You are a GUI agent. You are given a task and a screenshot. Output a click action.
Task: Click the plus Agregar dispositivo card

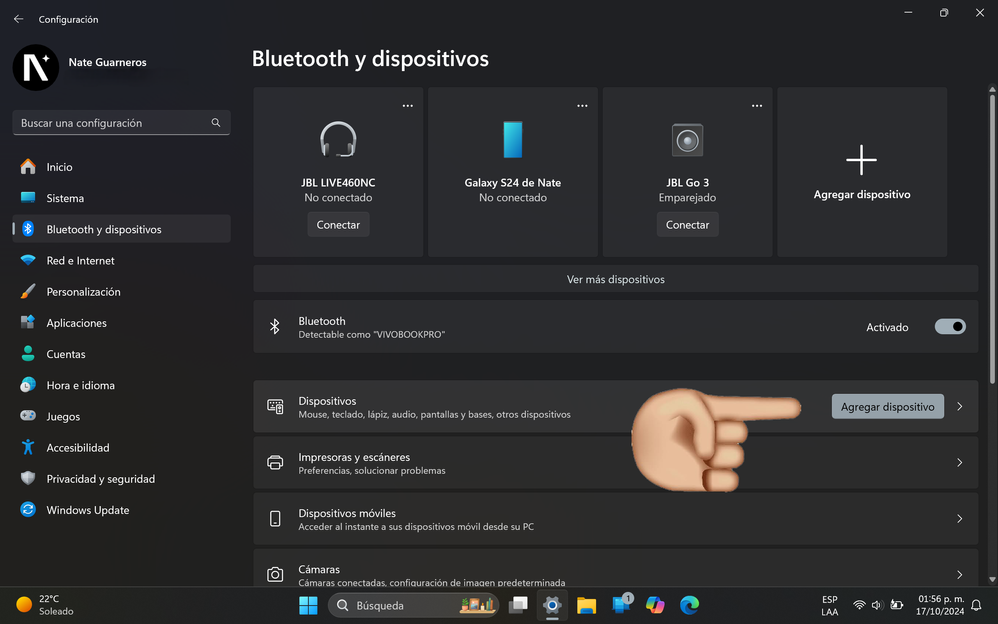[x=862, y=172]
